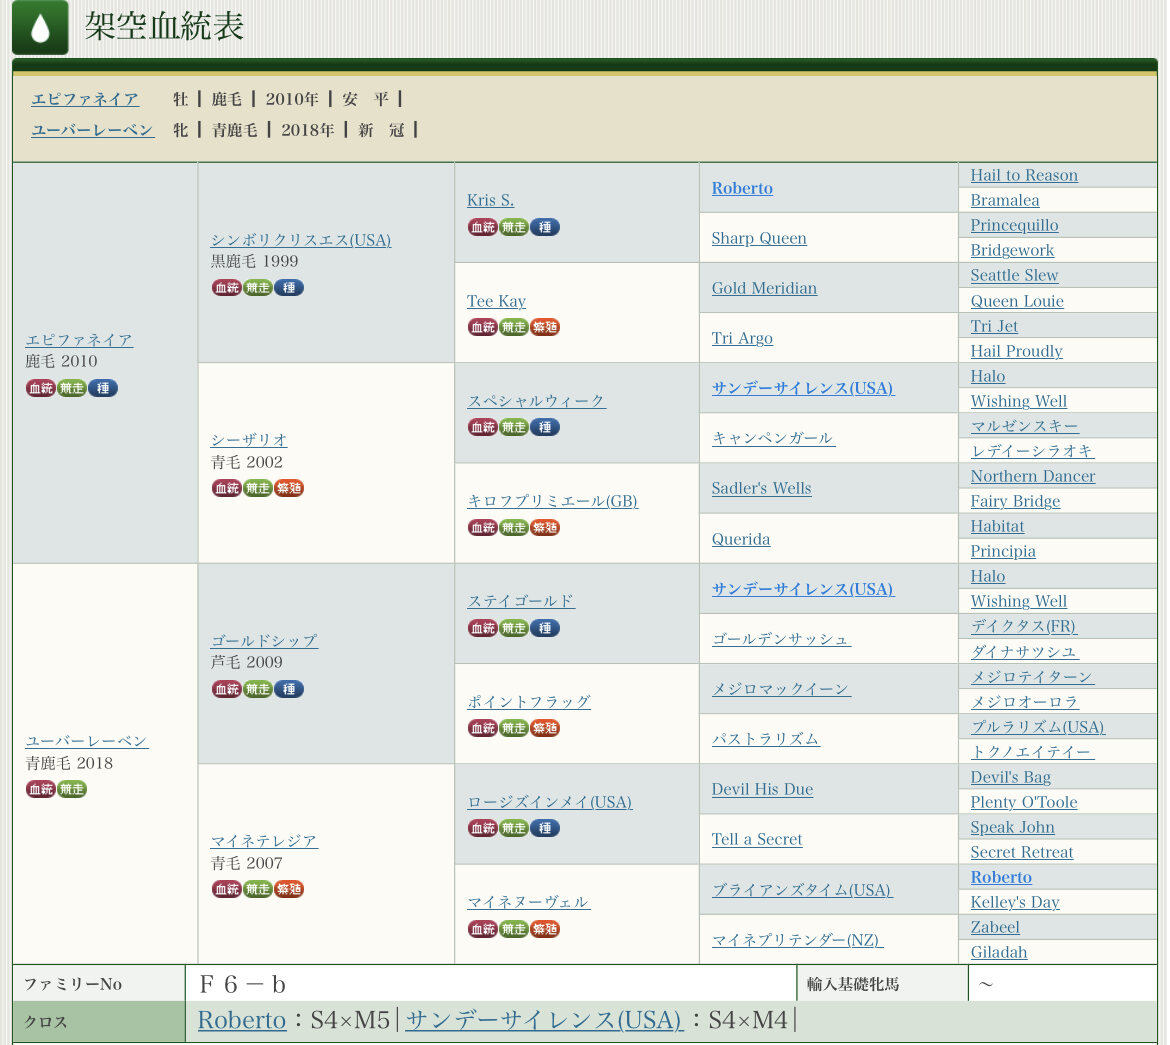This screenshot has height=1045, width=1170.
Task: Open the 競走 badge under Tee Kay
Action: click(514, 327)
